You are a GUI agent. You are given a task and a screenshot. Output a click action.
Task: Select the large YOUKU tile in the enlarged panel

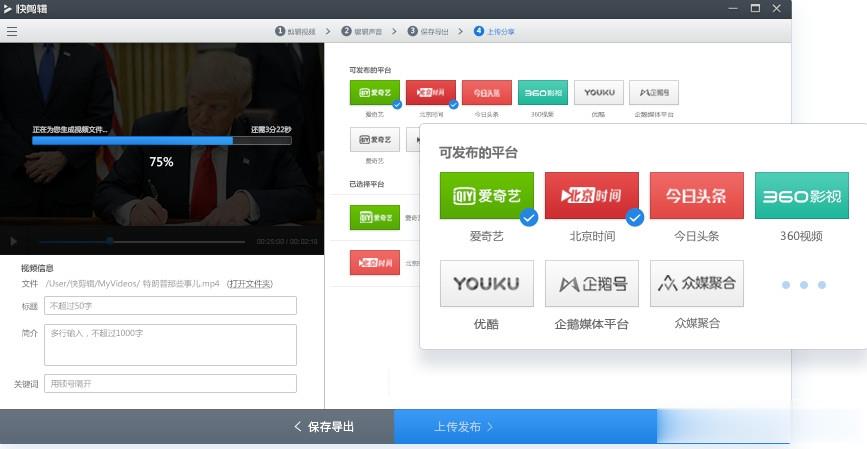(x=487, y=284)
